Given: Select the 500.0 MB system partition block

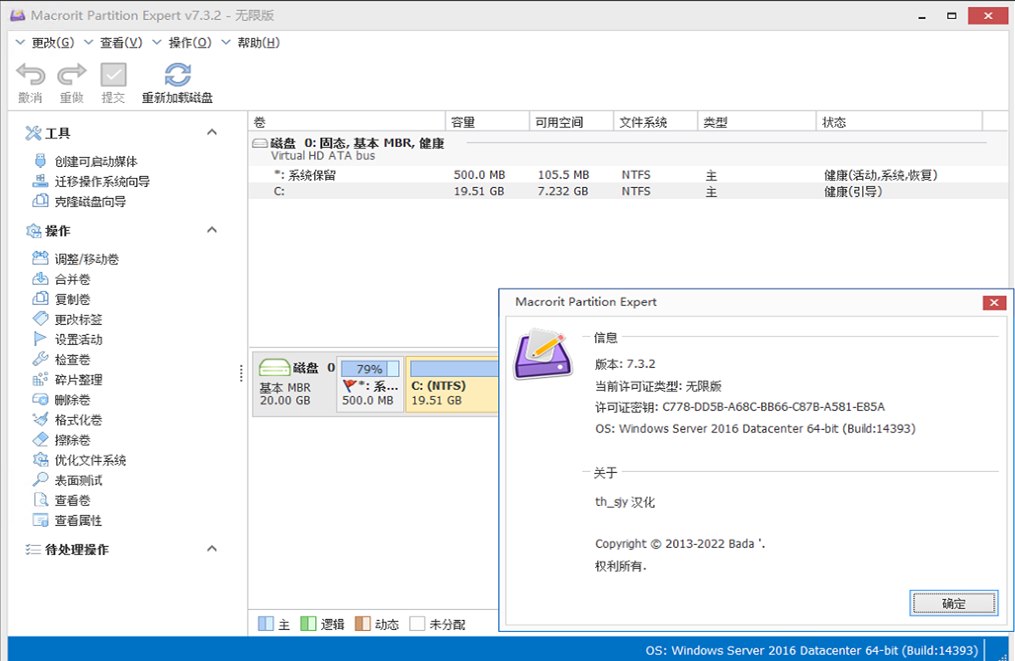Looking at the screenshot, I should pyautogui.click(x=370, y=385).
